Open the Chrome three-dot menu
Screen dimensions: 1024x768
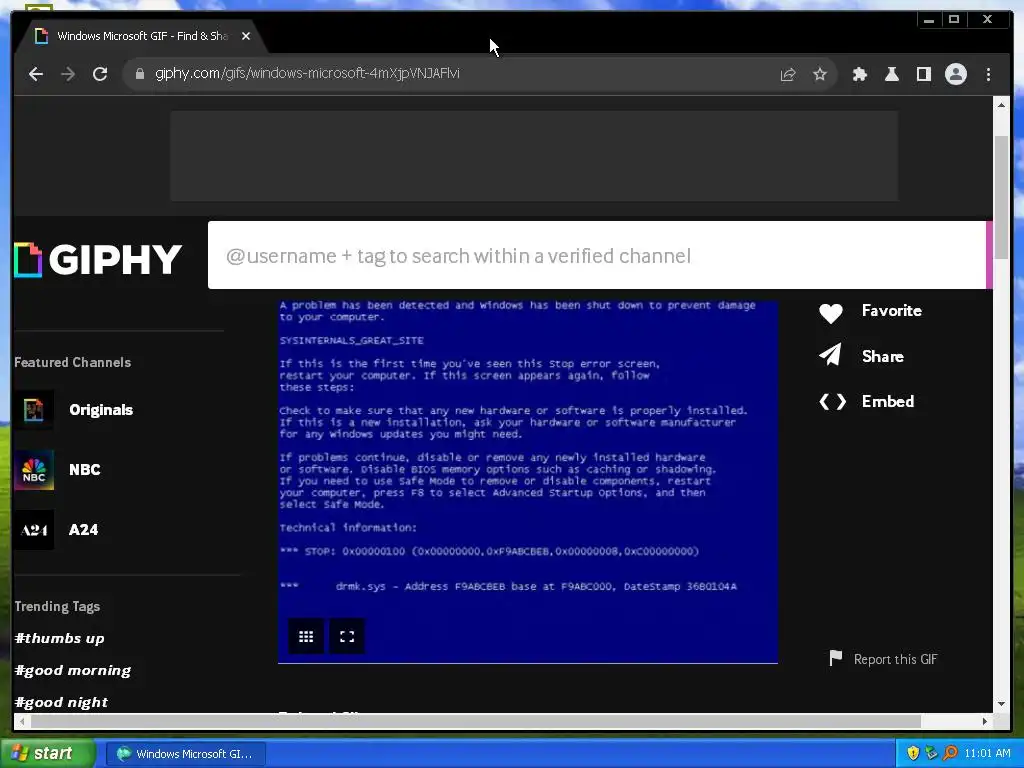click(988, 74)
